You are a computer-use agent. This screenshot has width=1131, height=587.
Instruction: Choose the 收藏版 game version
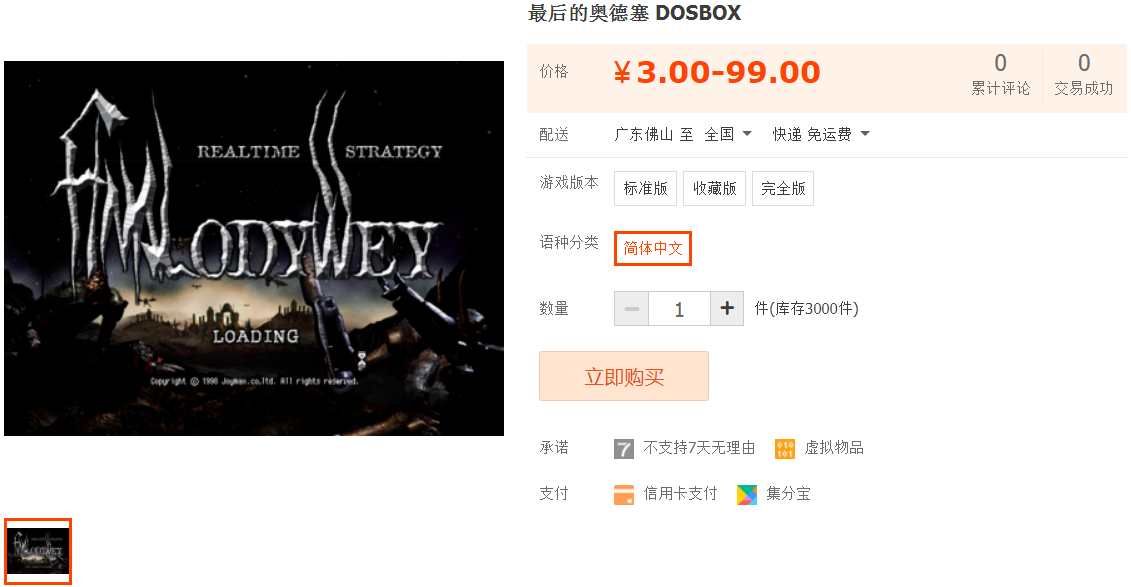coord(715,188)
